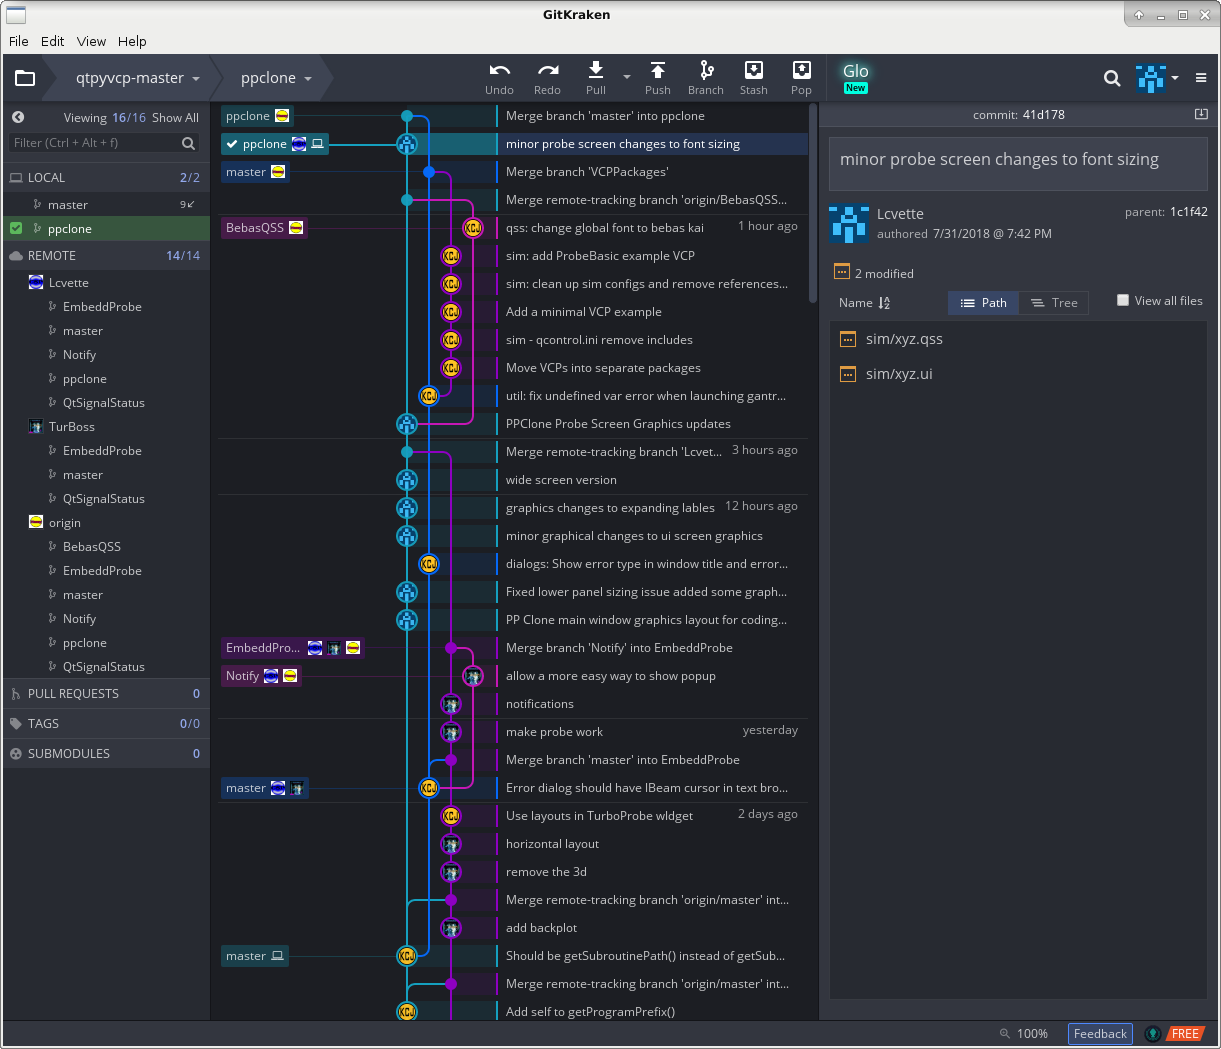
Task: Open the Pull options dropdown arrow
Action: (x=627, y=77)
